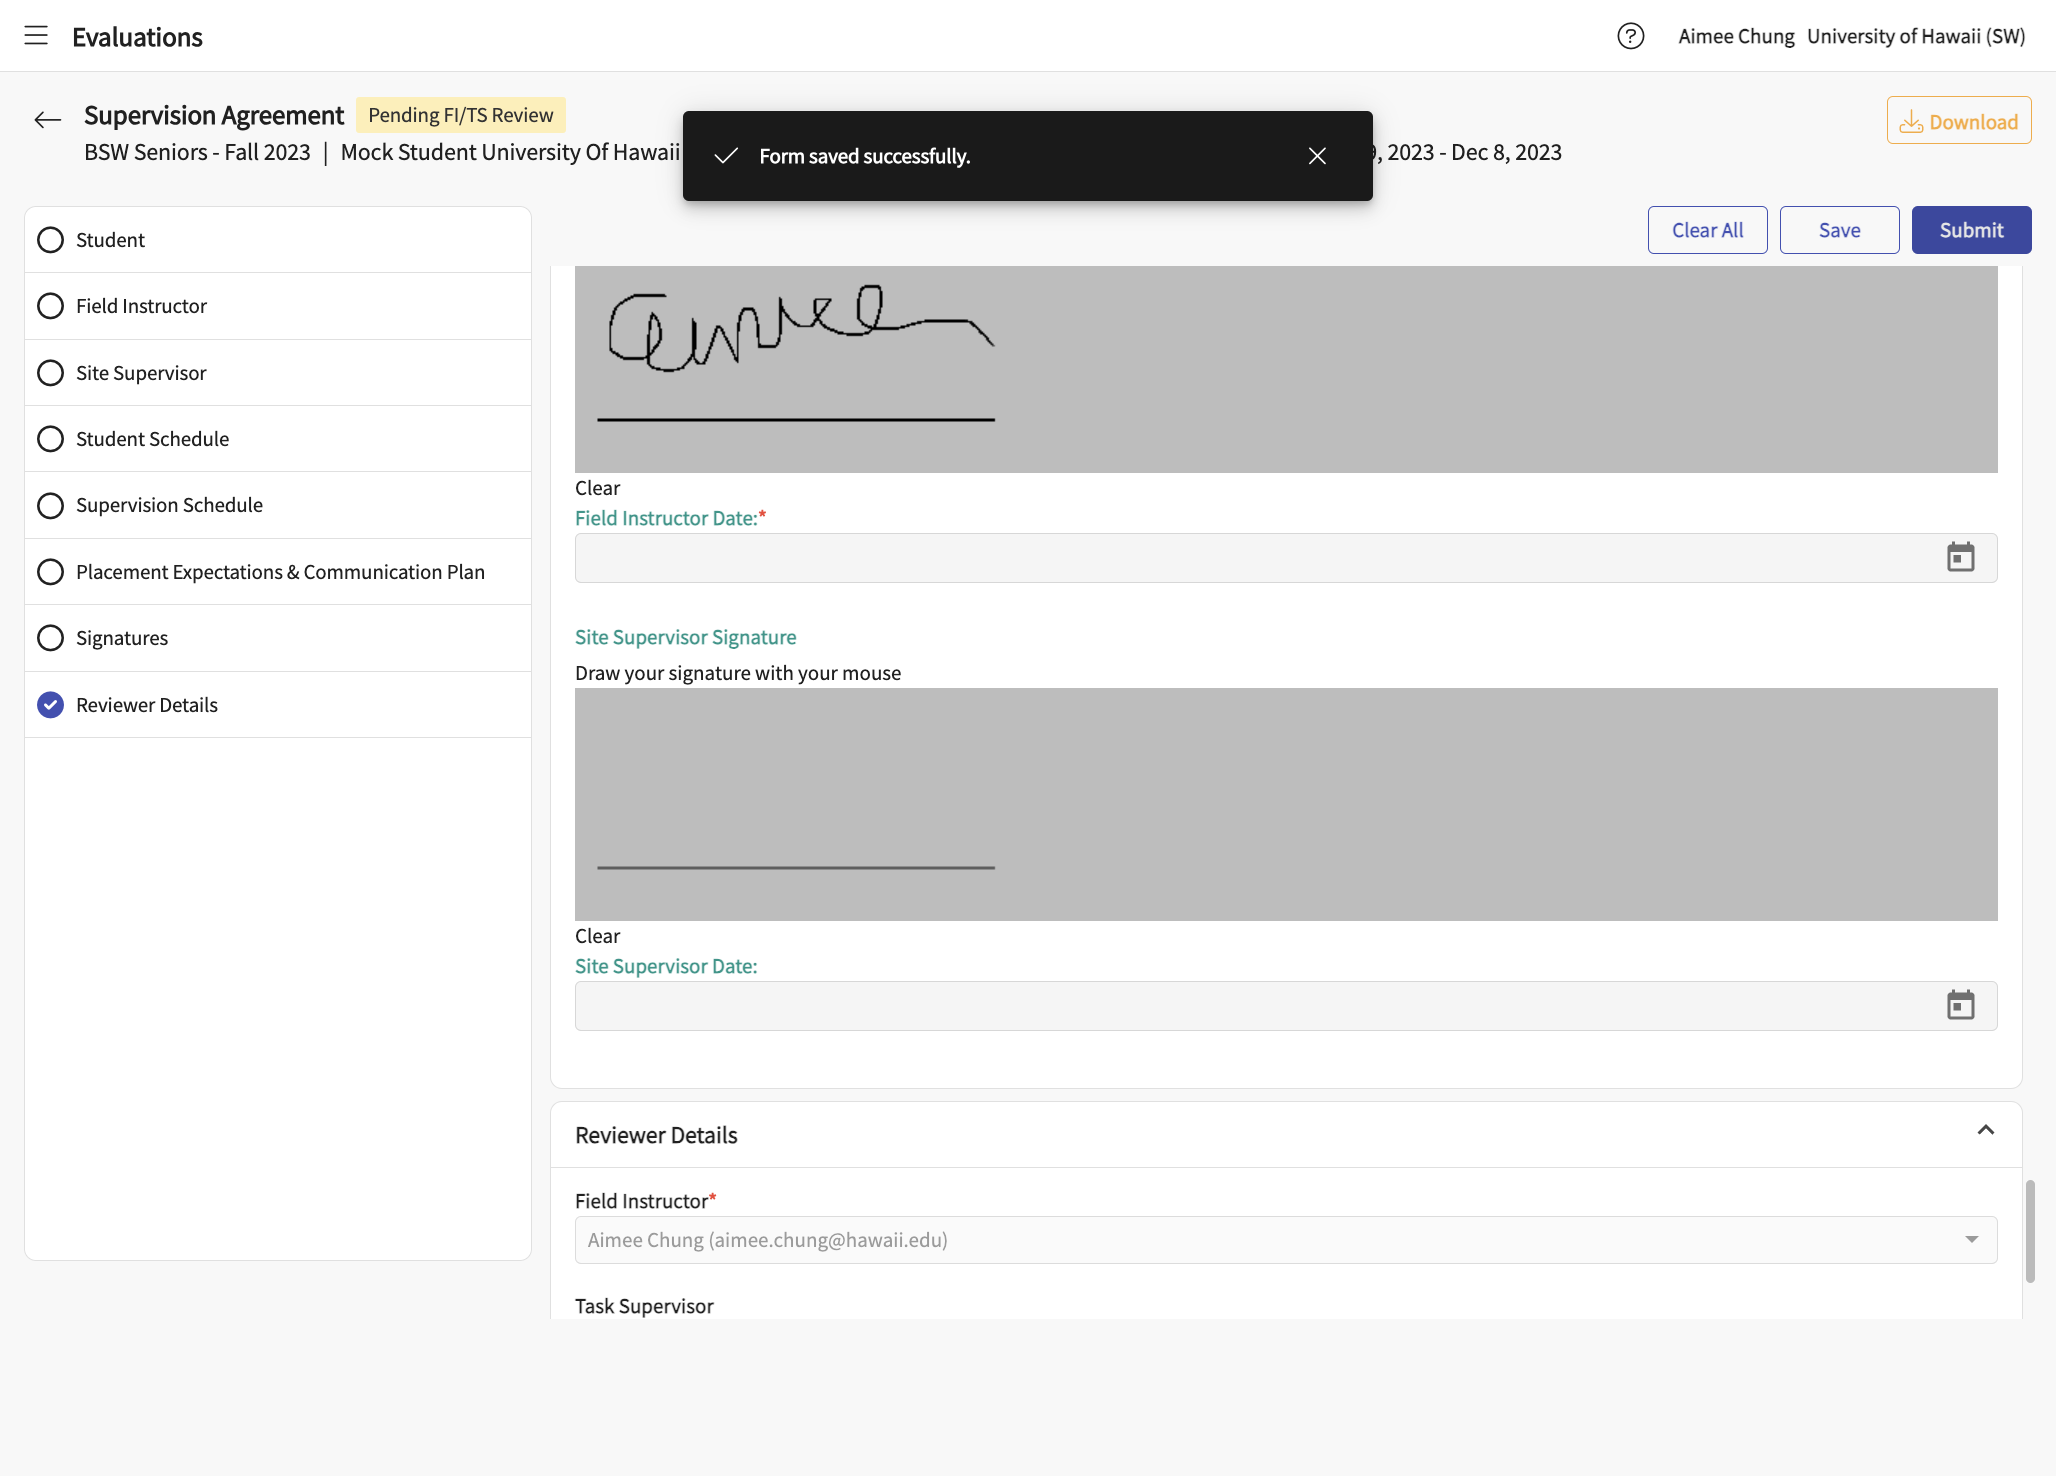Open the Field Instructor dropdown

pos(1286,1240)
